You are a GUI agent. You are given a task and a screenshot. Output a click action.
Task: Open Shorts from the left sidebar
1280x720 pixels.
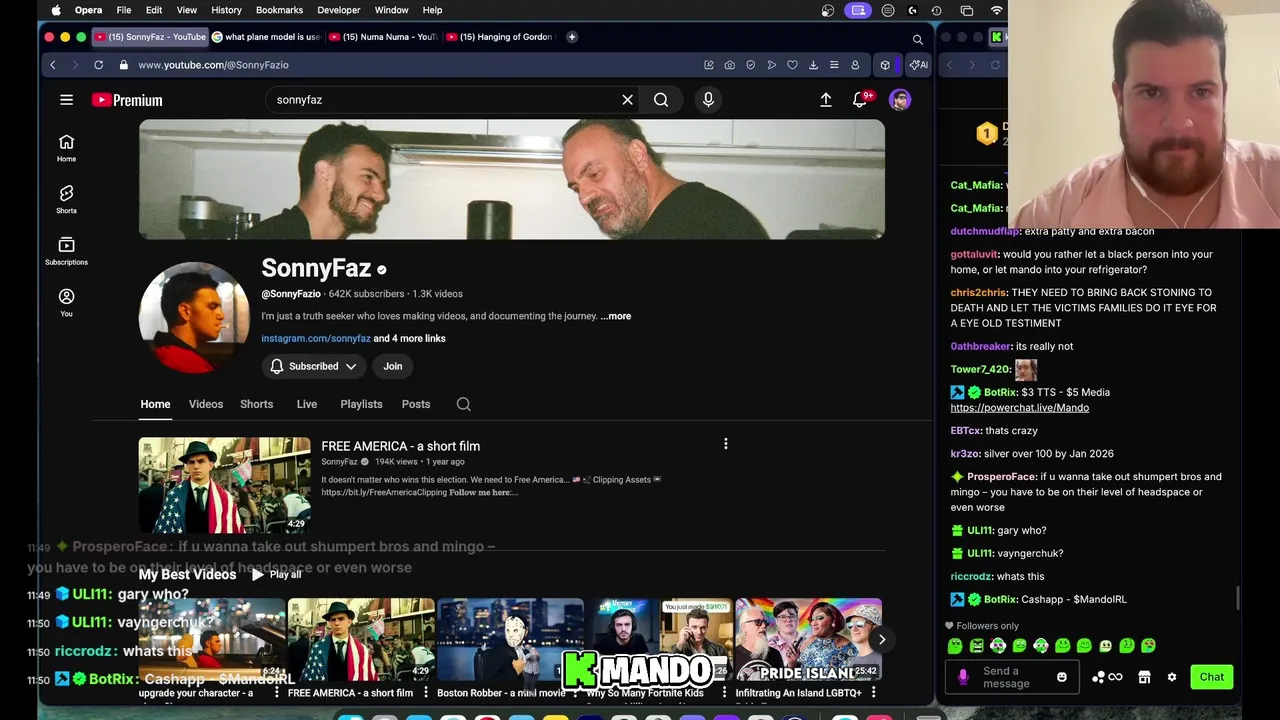[66, 199]
